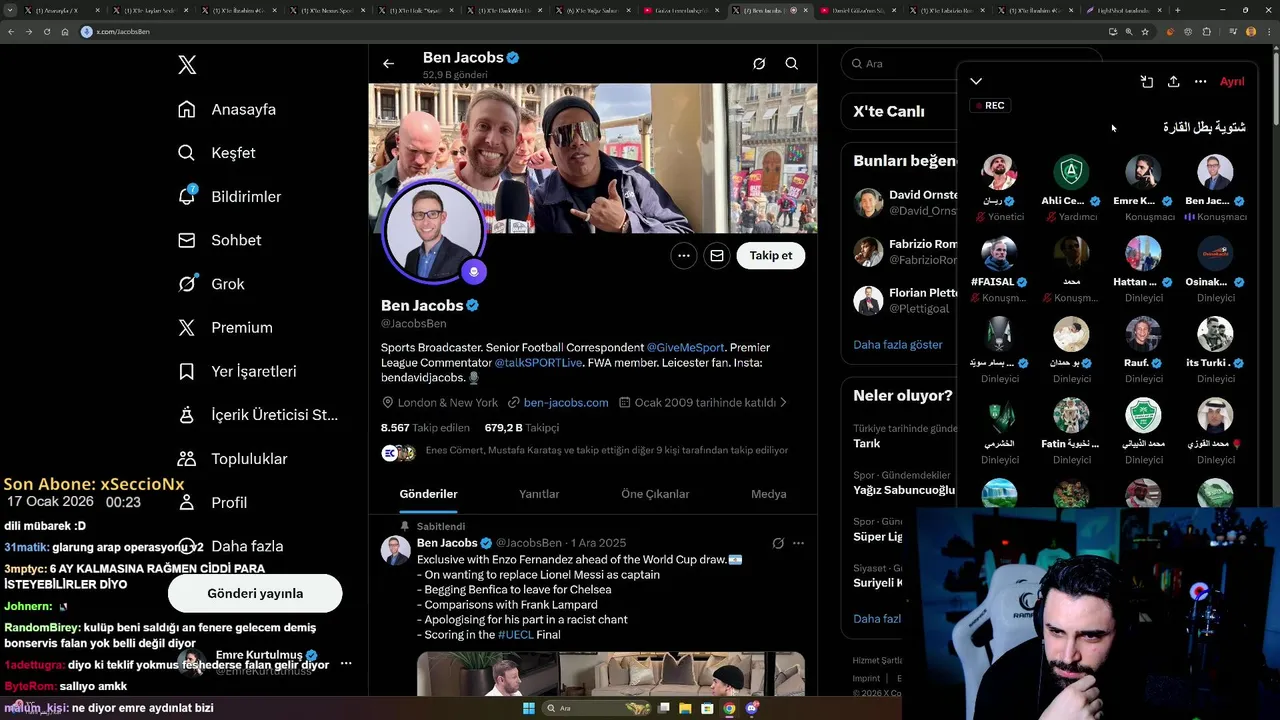Image resolution: width=1280 pixels, height=720 pixels.
Task: Open İçerik Üreticisi Stüdyosu item
Action: (x=258, y=415)
